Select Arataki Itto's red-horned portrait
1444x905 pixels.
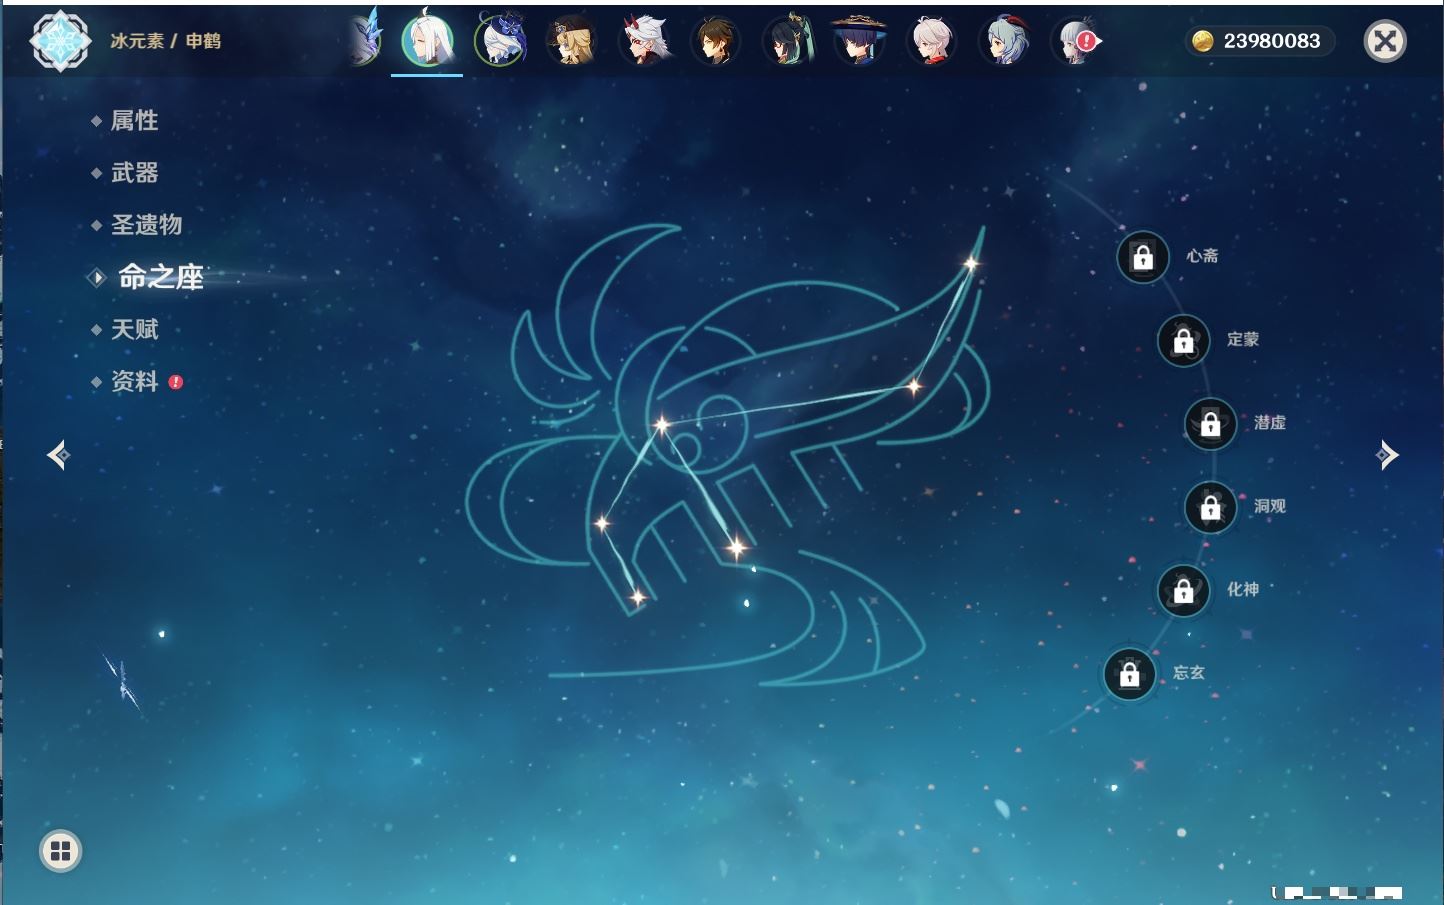coord(644,41)
